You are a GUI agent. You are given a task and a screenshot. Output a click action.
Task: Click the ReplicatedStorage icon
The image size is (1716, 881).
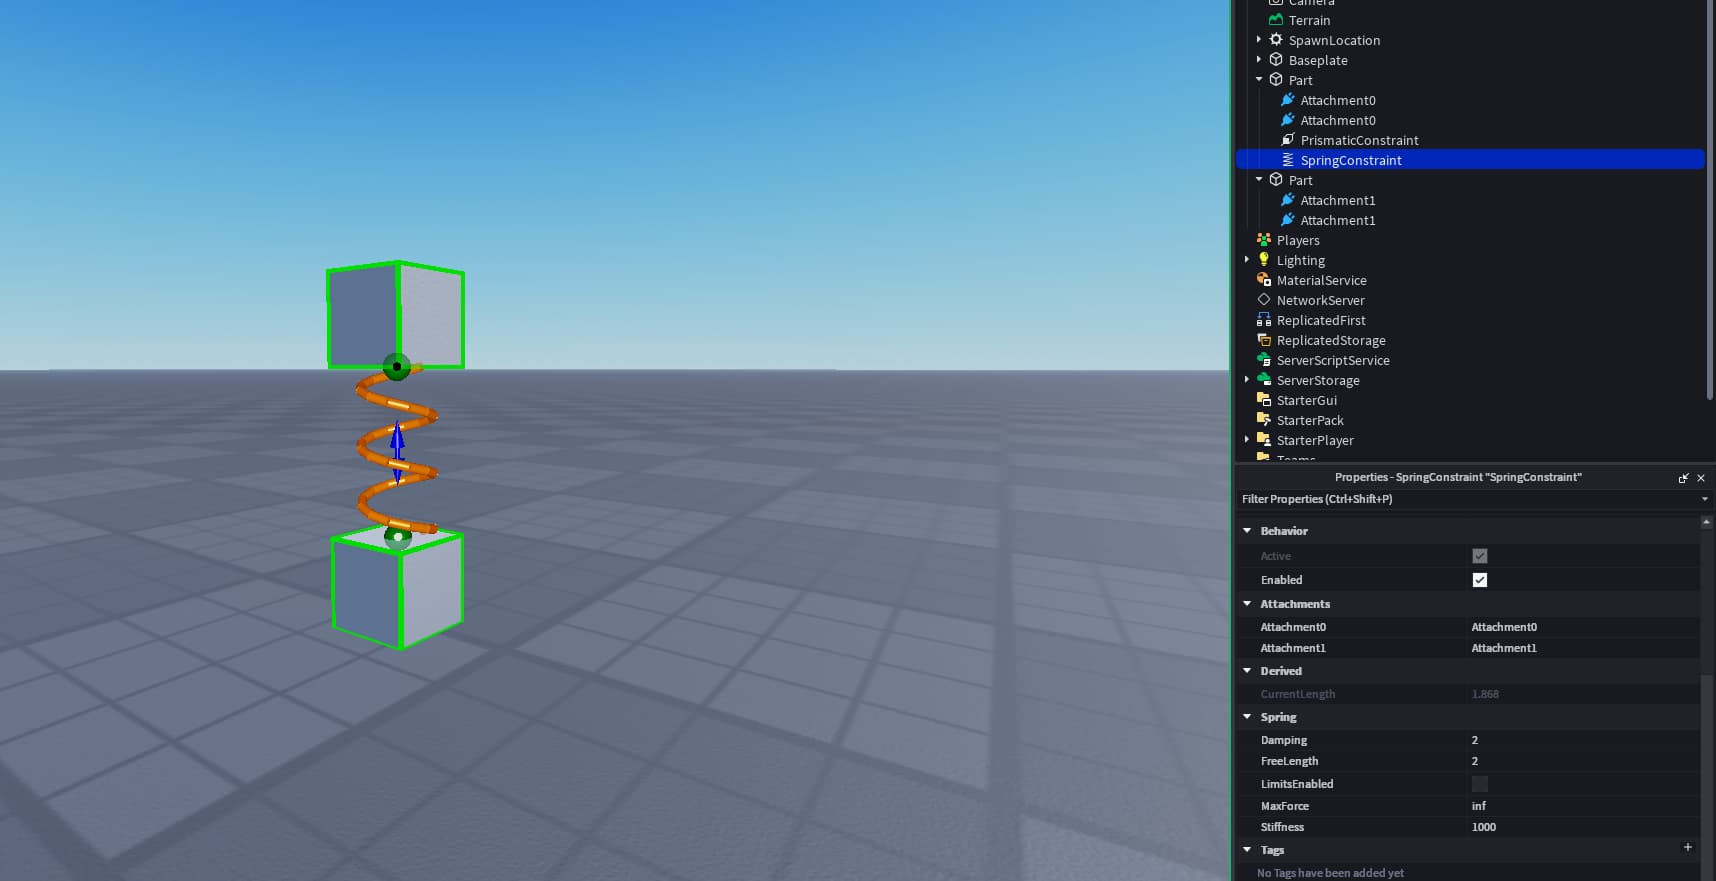1263,340
